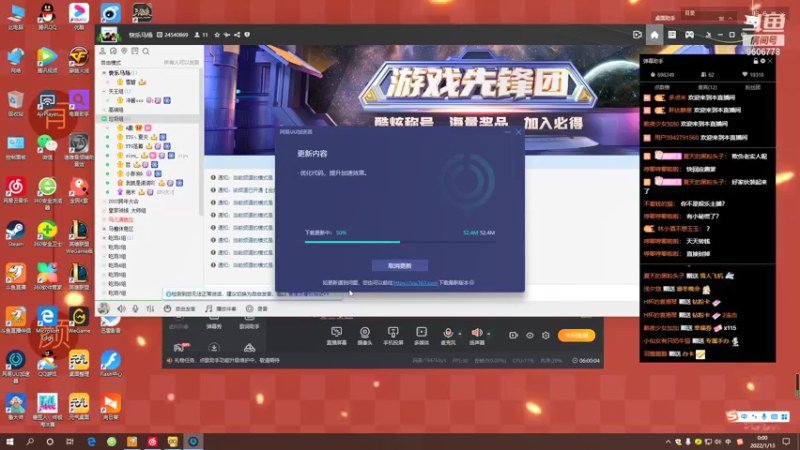The height and width of the screenshot is (450, 800).
Task: Add the multimedia source in streaming tool
Action: pyautogui.click(x=421, y=335)
